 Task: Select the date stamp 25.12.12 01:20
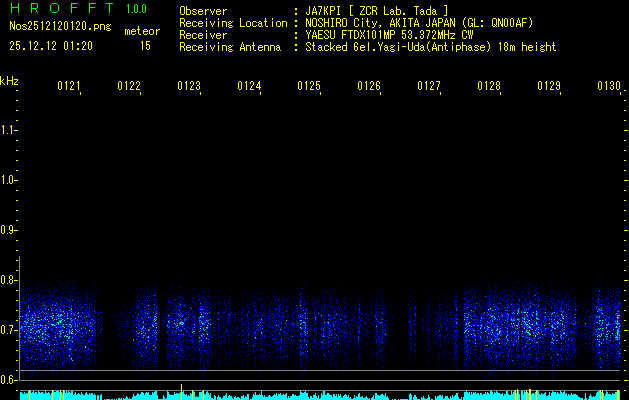point(51,46)
